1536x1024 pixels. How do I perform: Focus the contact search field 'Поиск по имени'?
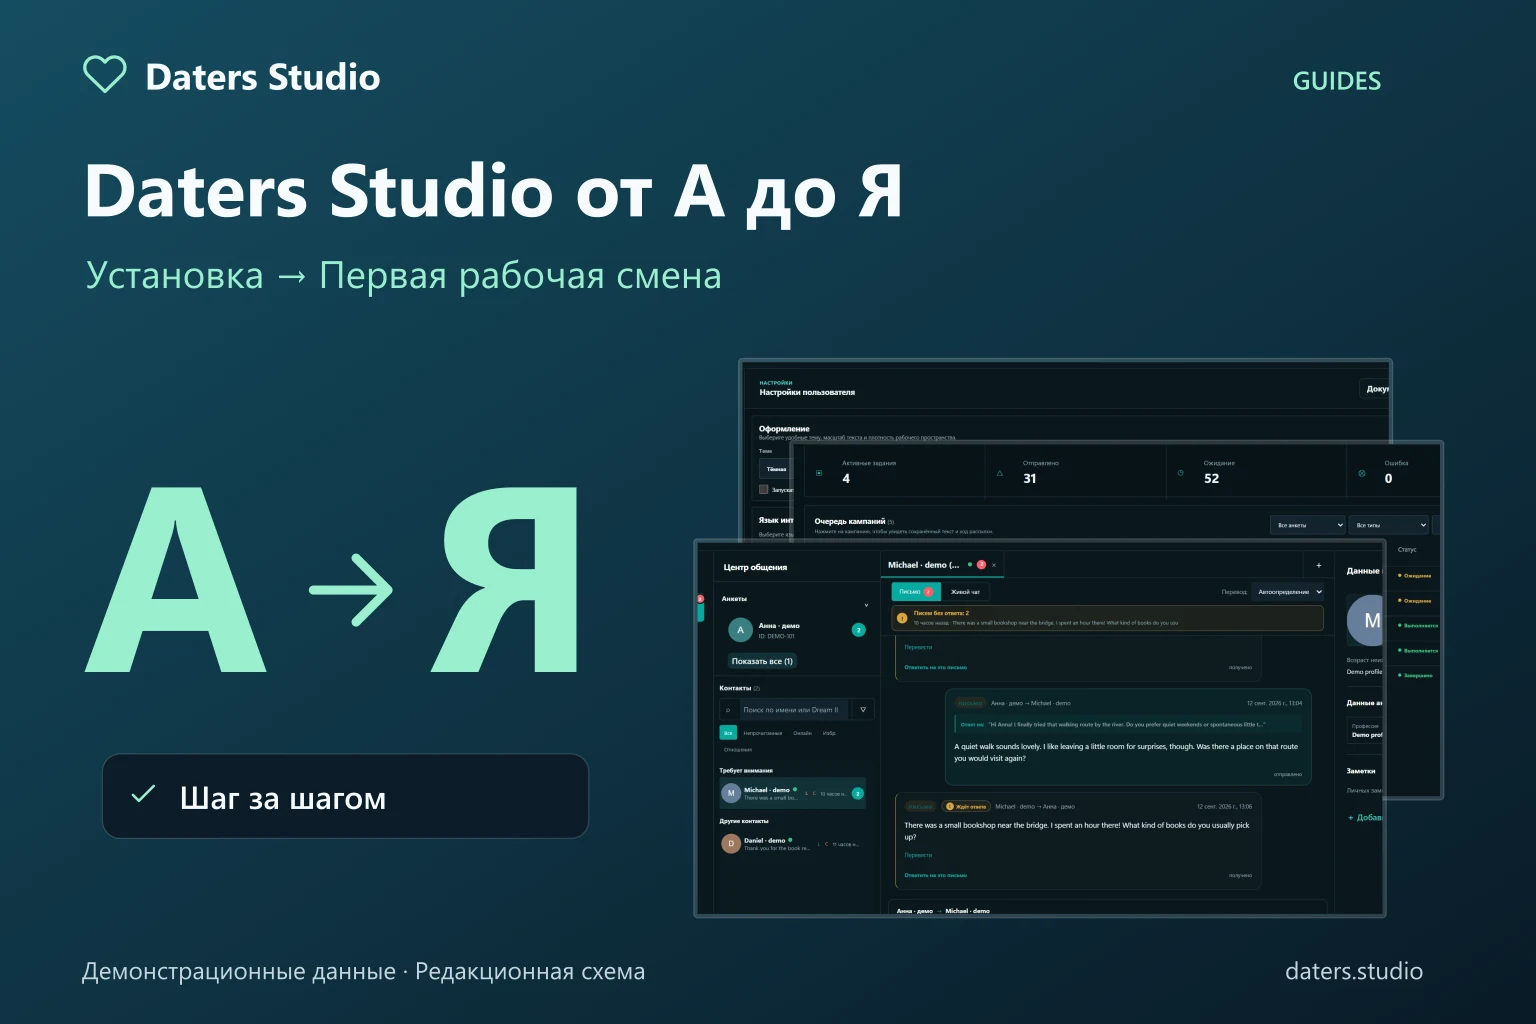coord(794,710)
